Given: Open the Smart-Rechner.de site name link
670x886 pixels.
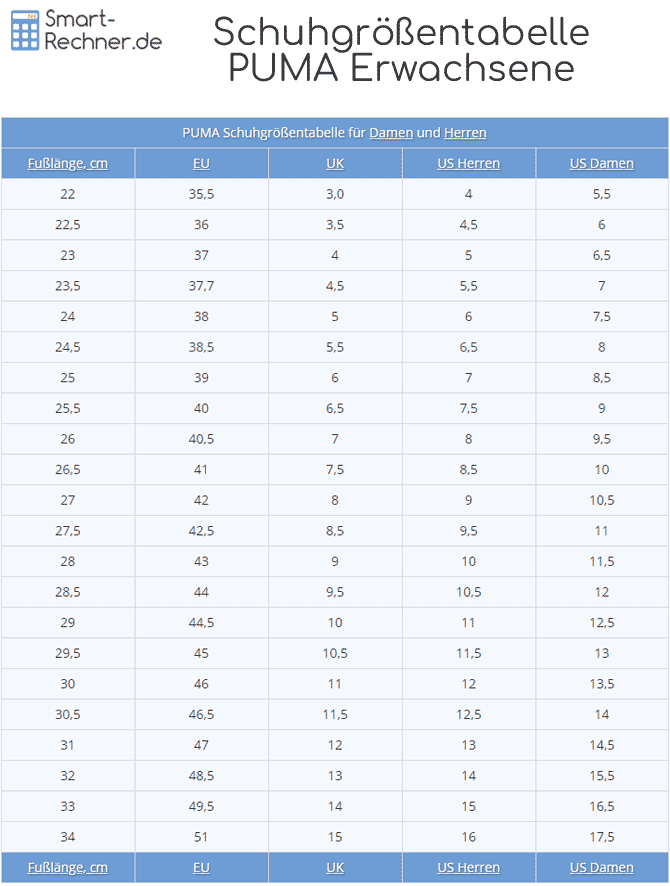Looking at the screenshot, I should [102, 31].
